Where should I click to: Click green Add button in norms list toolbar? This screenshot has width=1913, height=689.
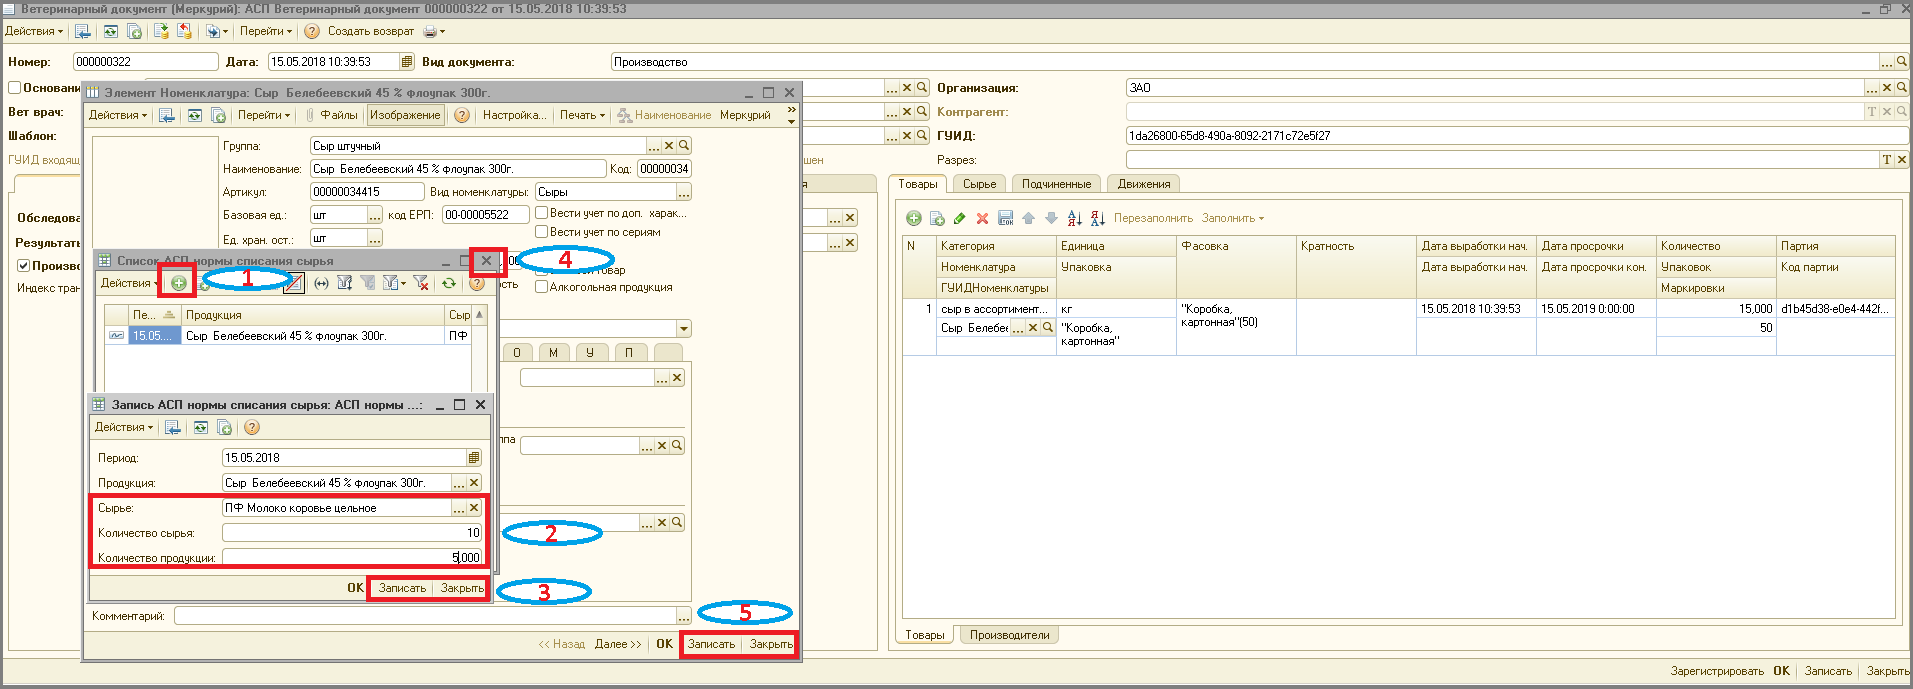(x=178, y=283)
